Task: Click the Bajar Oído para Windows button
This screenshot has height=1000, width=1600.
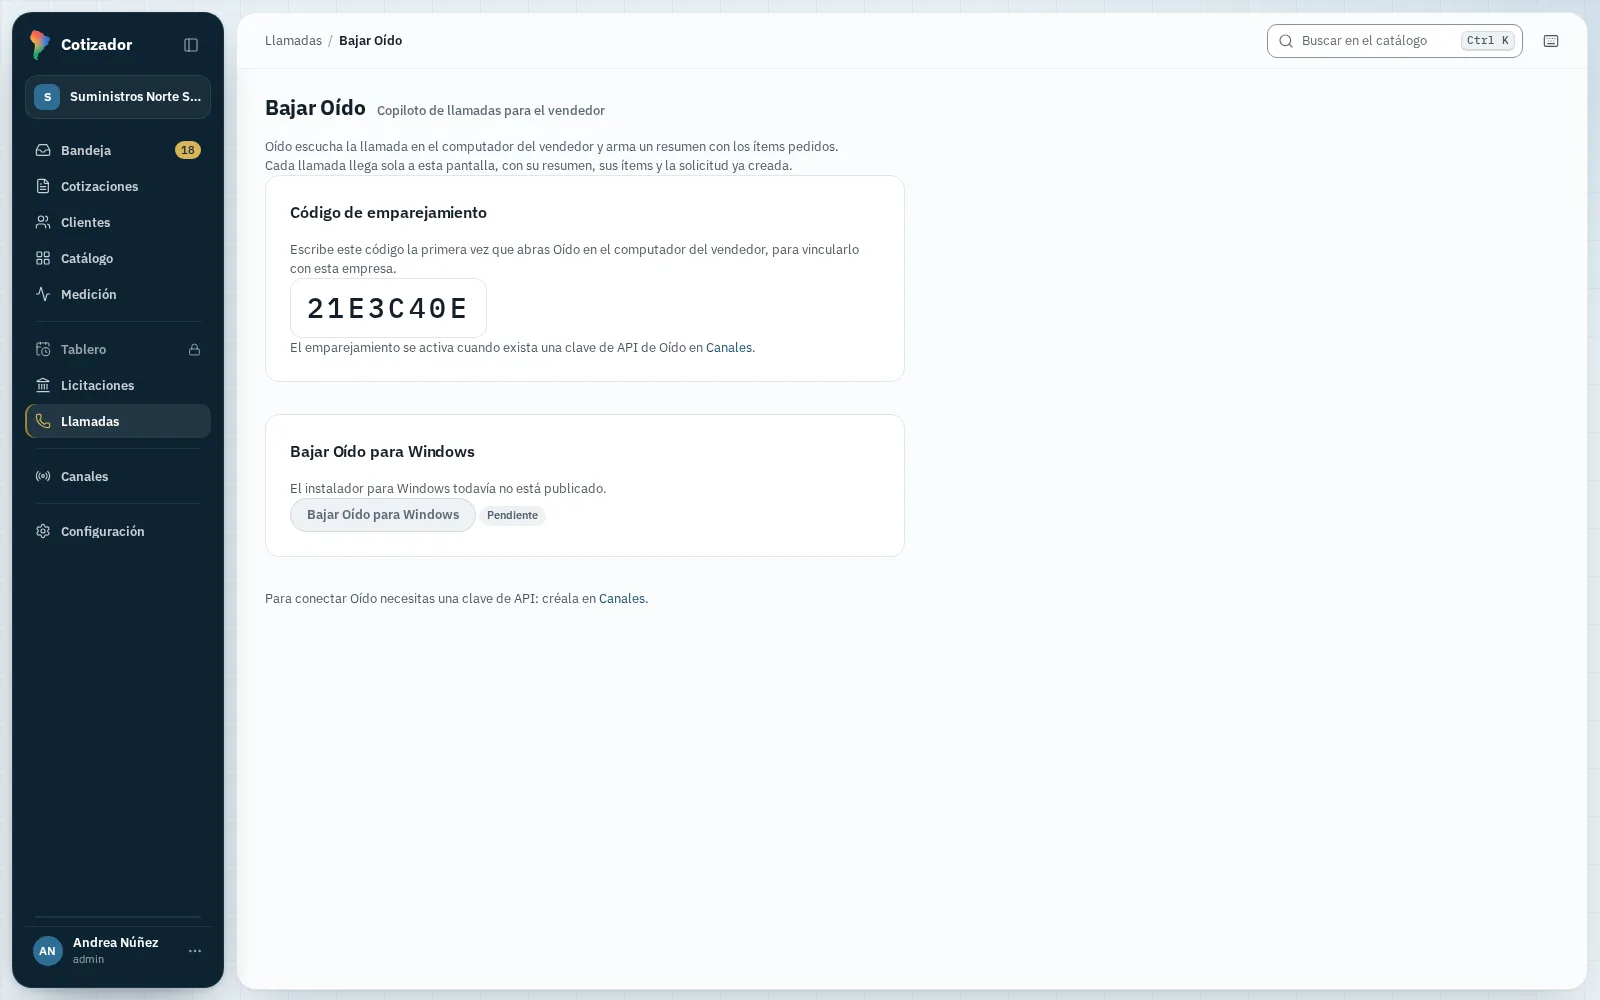Action: (383, 515)
